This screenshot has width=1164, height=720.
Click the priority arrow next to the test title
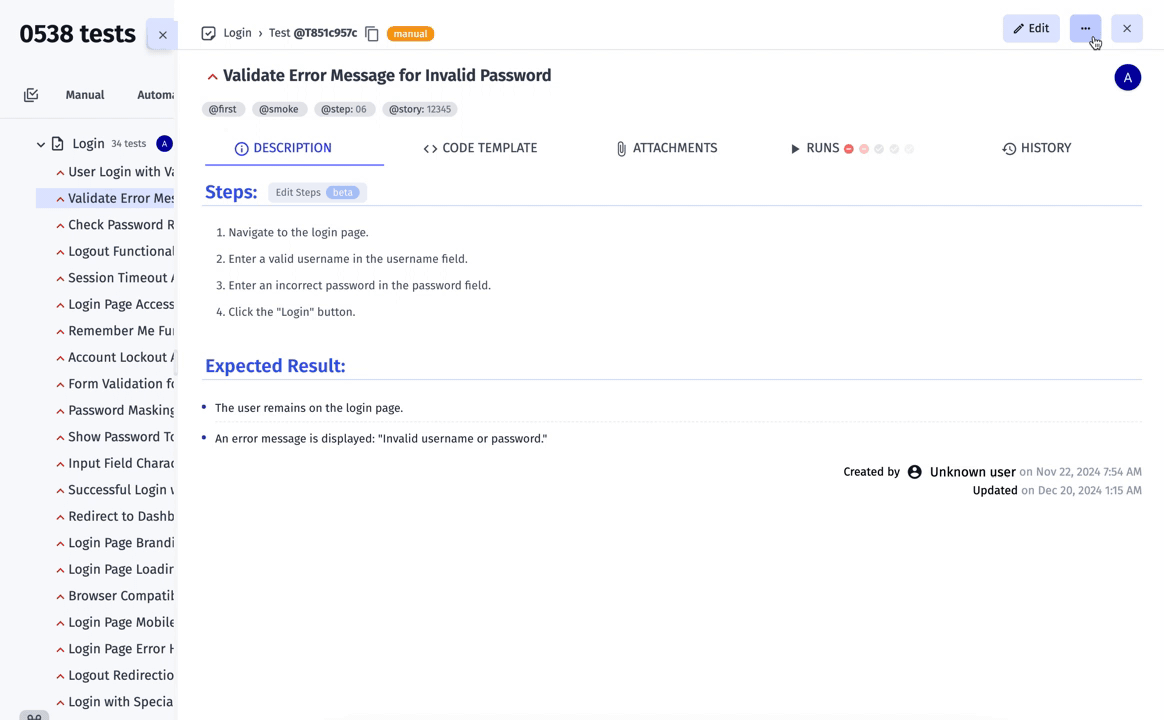coord(212,76)
